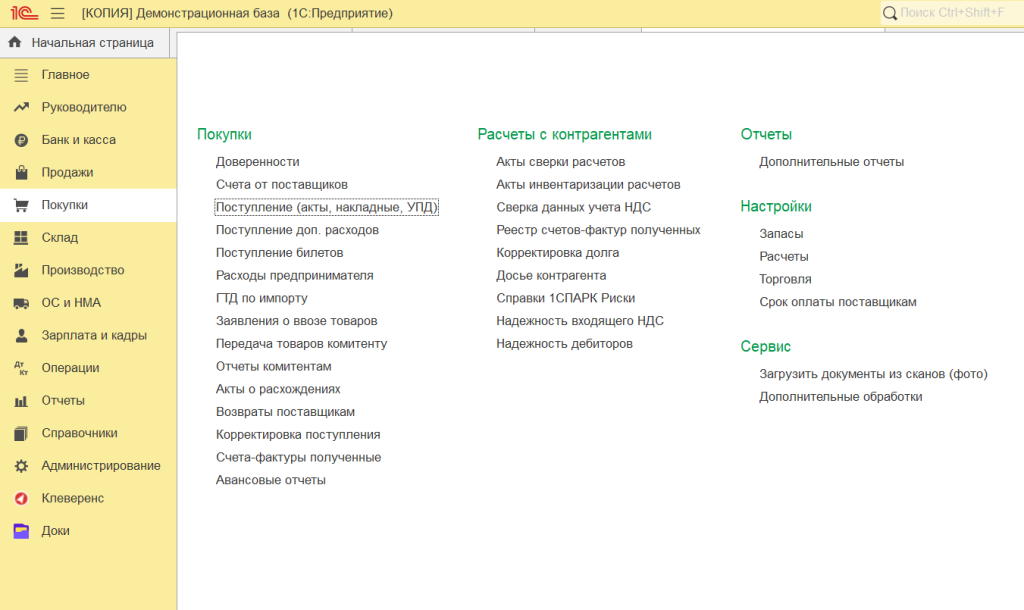1024x610 pixels.
Task: Open Справки 1СПАРК Риски
Action: pyautogui.click(x=566, y=298)
